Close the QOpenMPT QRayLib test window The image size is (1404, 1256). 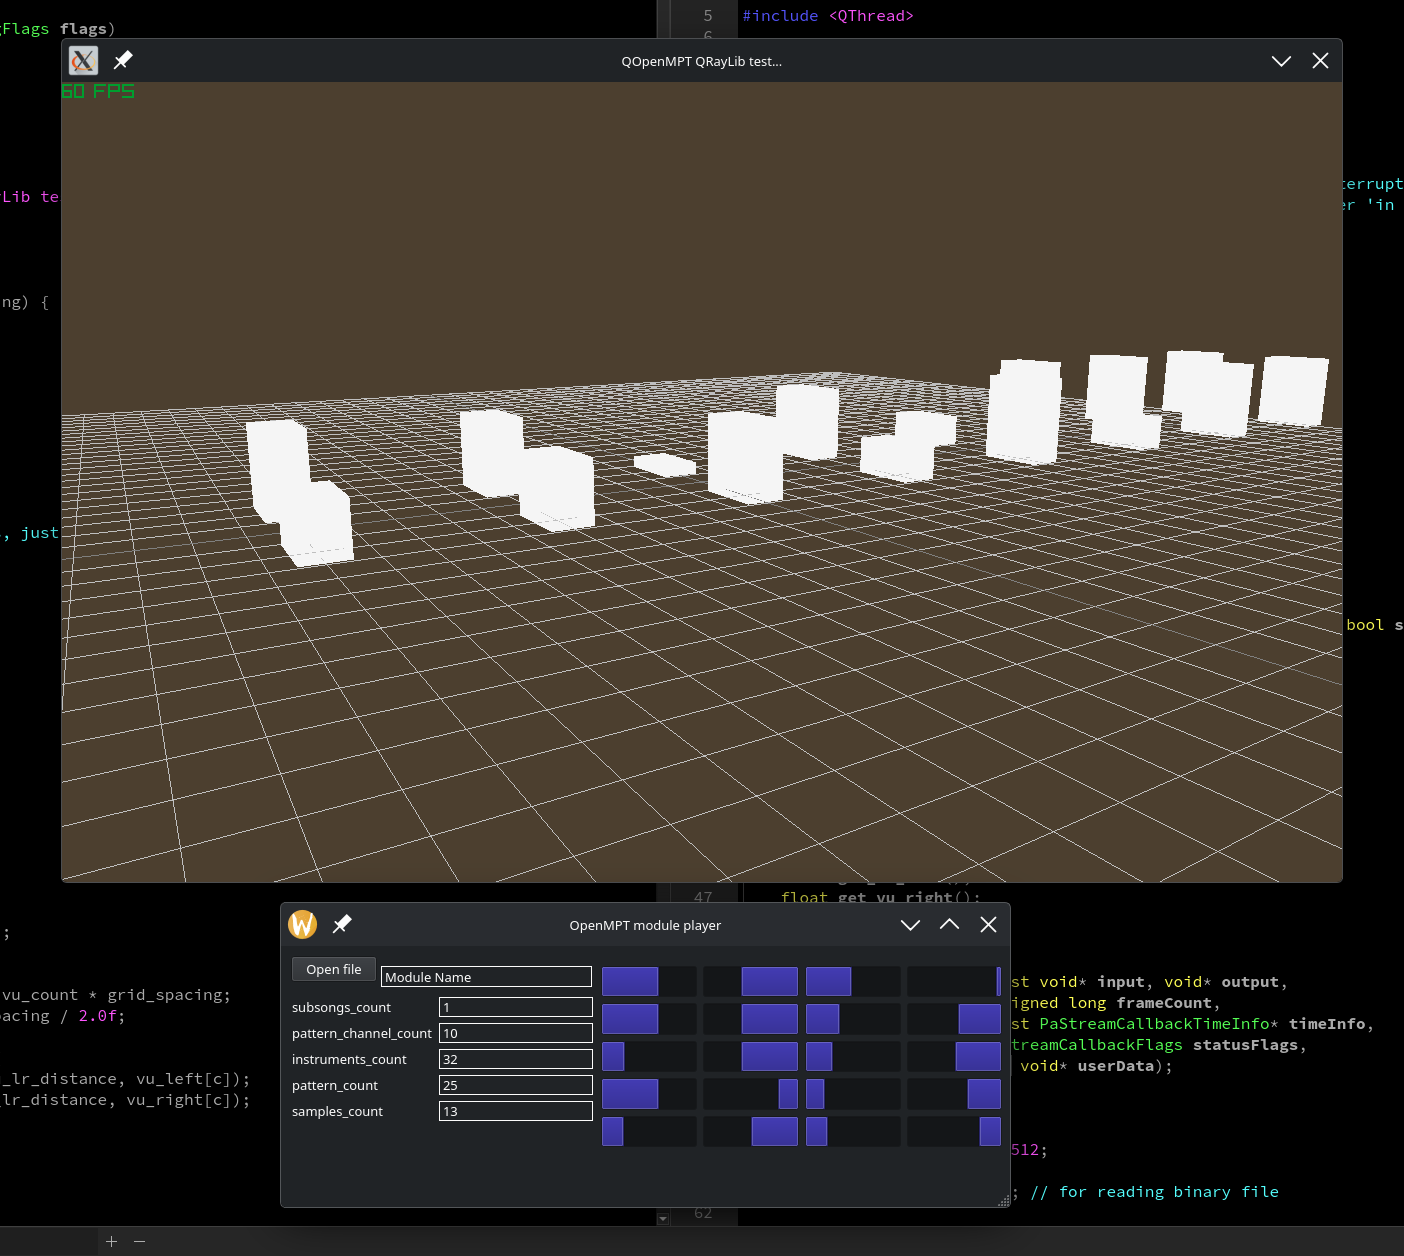coord(1320,61)
